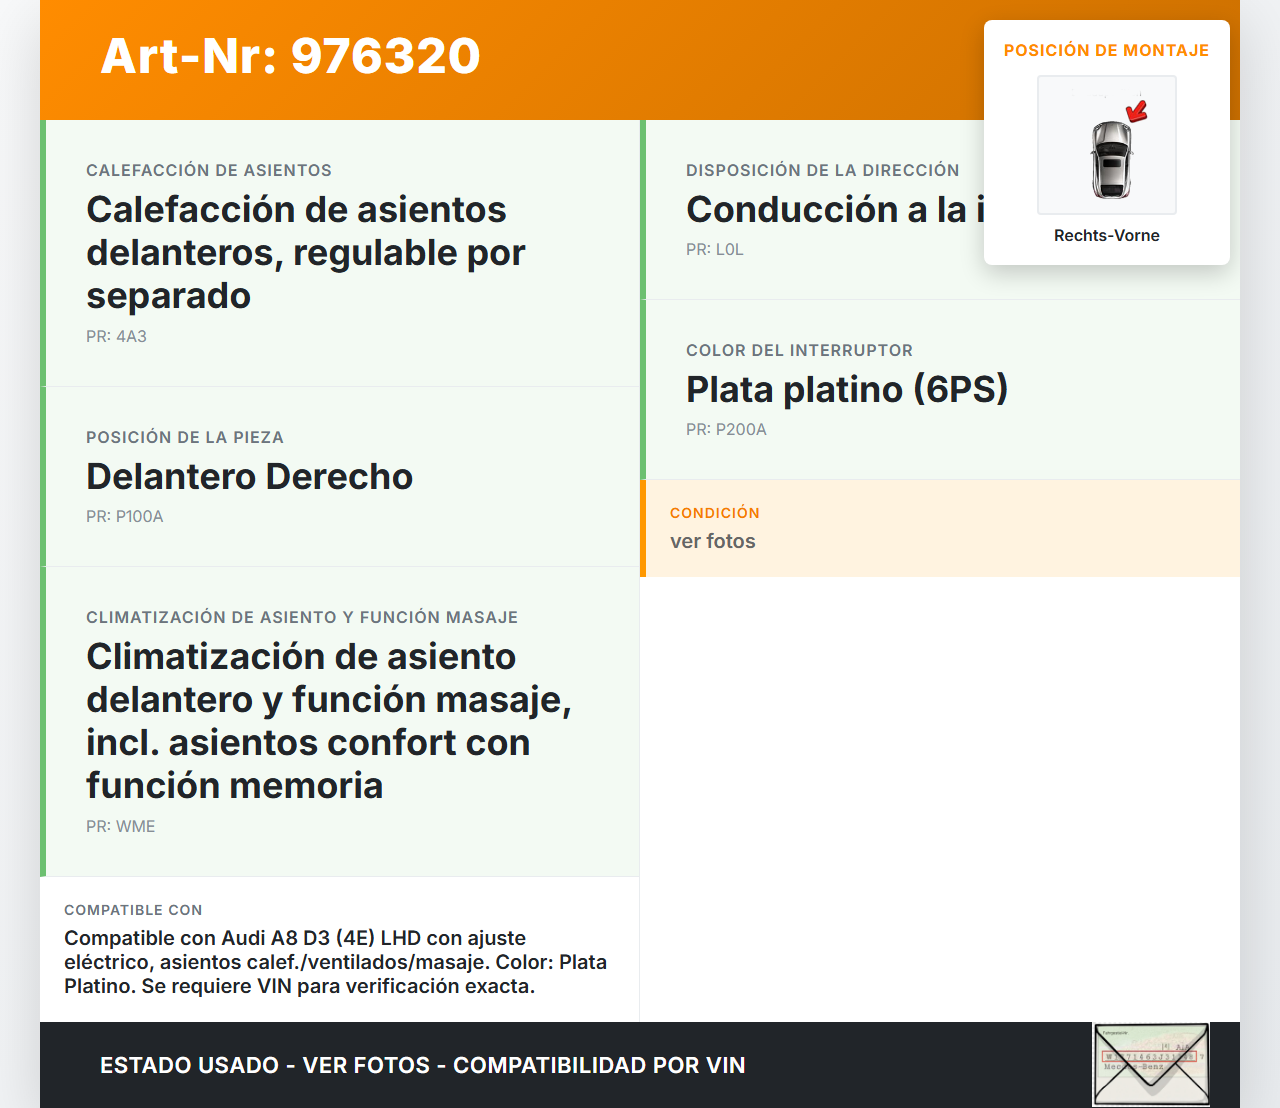Click the seat heating description text
Screen dimensions: 1280x1108
click(305, 253)
